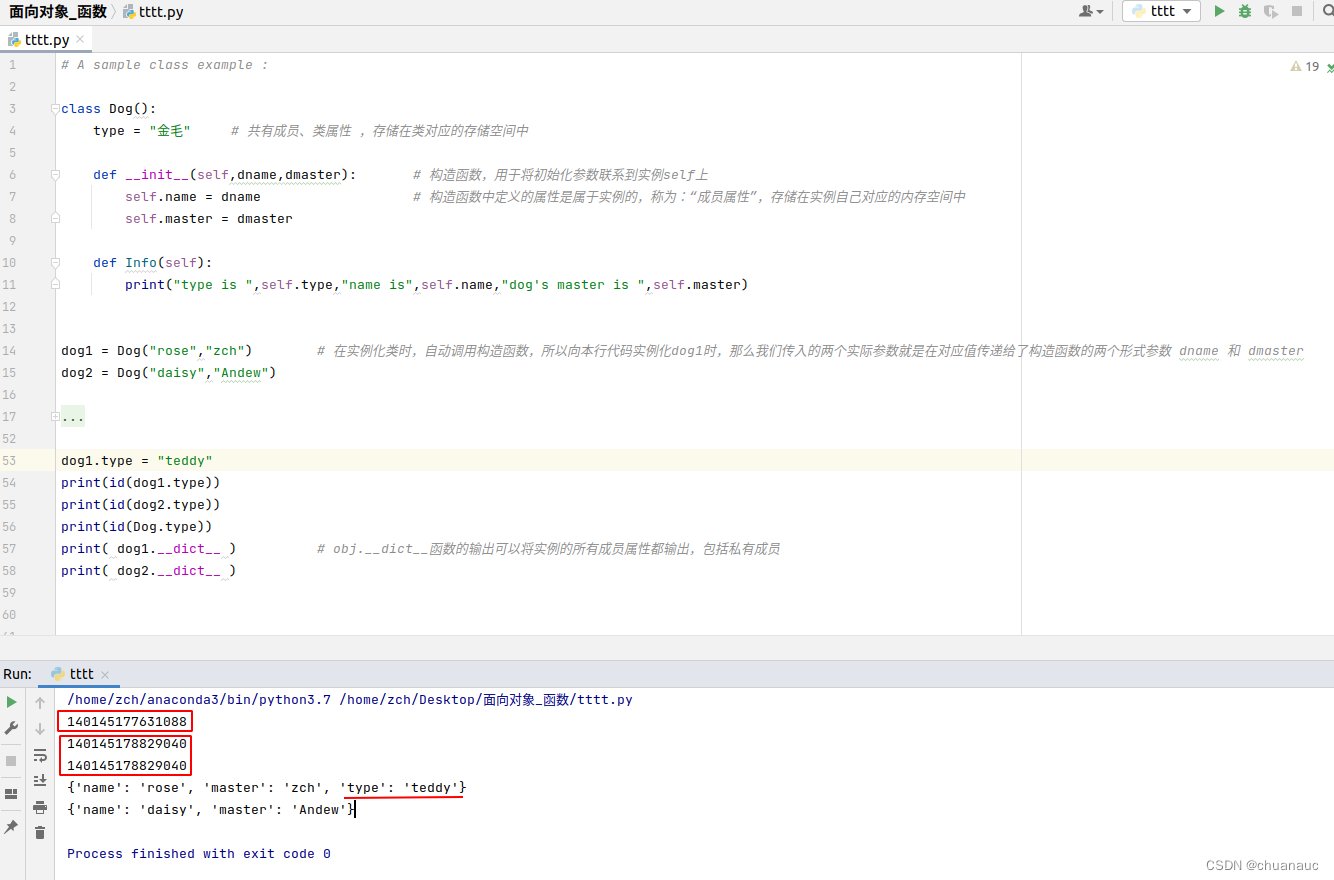Run tttt with coverage icon
The image size is (1334, 880).
click(x=1269, y=11)
